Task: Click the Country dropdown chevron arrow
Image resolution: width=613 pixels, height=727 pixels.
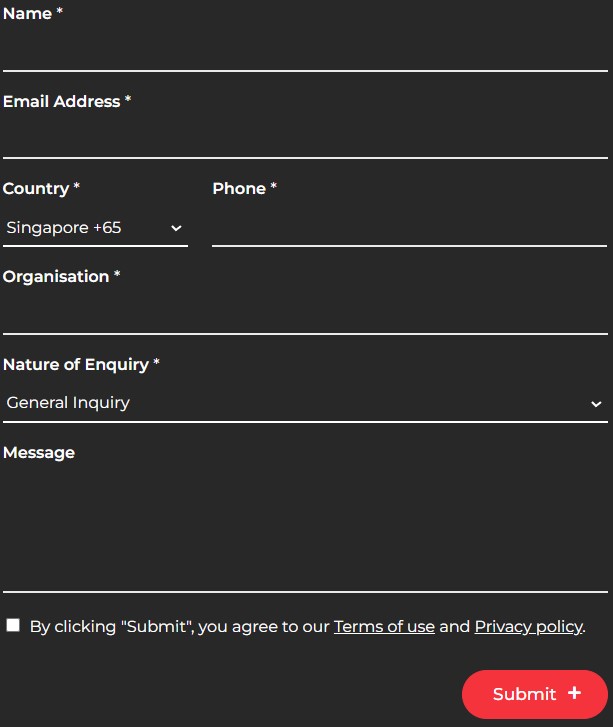Action: pos(176,228)
